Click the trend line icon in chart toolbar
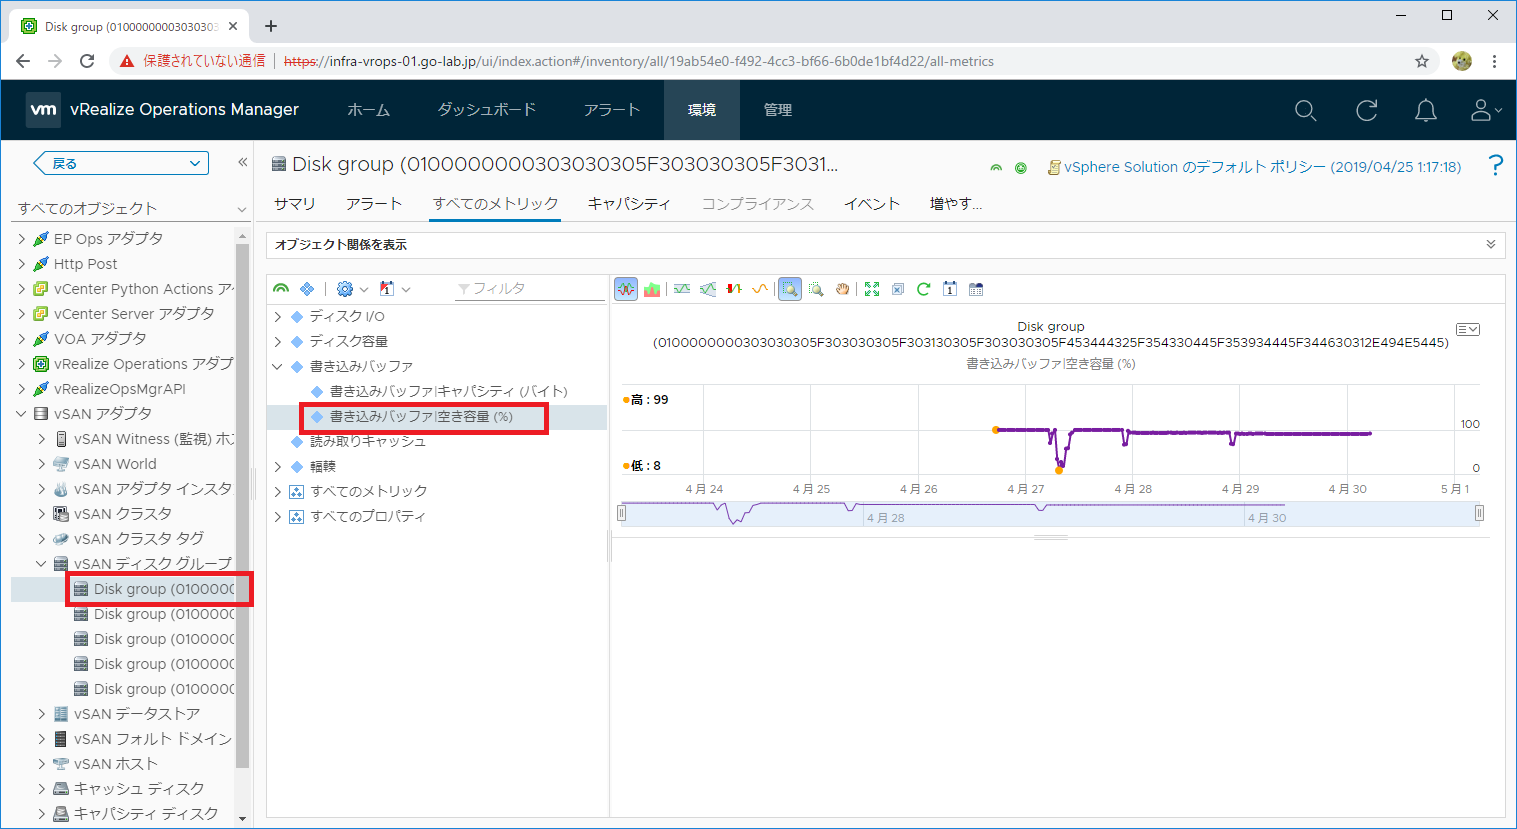The width and height of the screenshot is (1517, 829). point(682,289)
